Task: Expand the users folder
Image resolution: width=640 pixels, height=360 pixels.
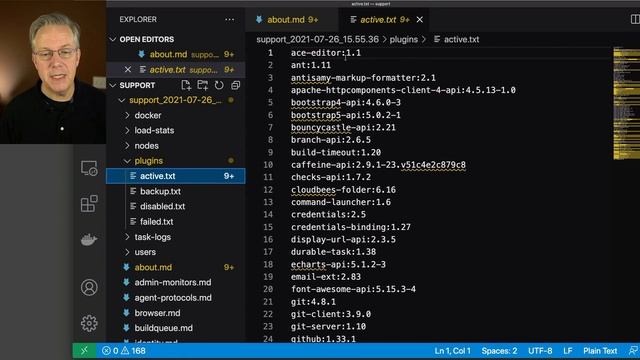Action: pos(127,252)
